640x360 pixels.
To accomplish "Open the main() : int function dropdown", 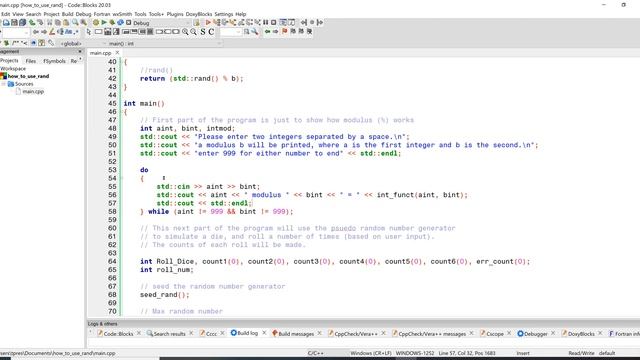I will tap(165, 43).
